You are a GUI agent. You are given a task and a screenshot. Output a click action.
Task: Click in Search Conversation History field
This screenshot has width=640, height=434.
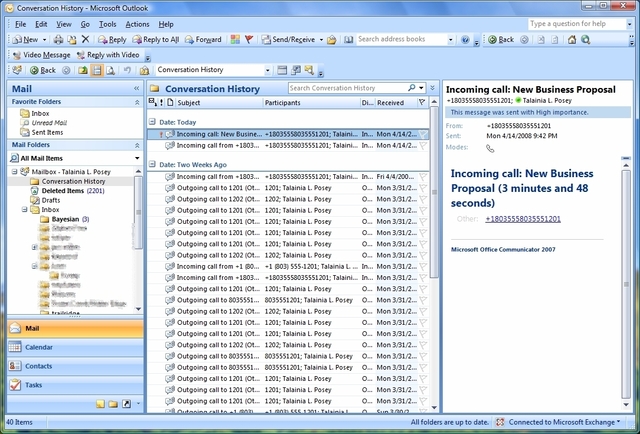click(348, 88)
